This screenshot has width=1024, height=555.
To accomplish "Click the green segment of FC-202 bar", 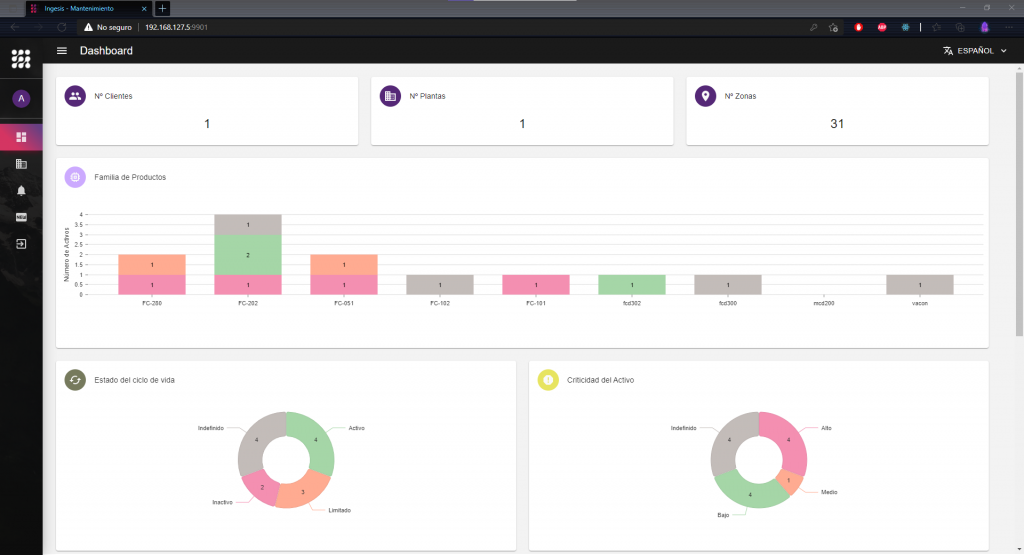I will 248,255.
